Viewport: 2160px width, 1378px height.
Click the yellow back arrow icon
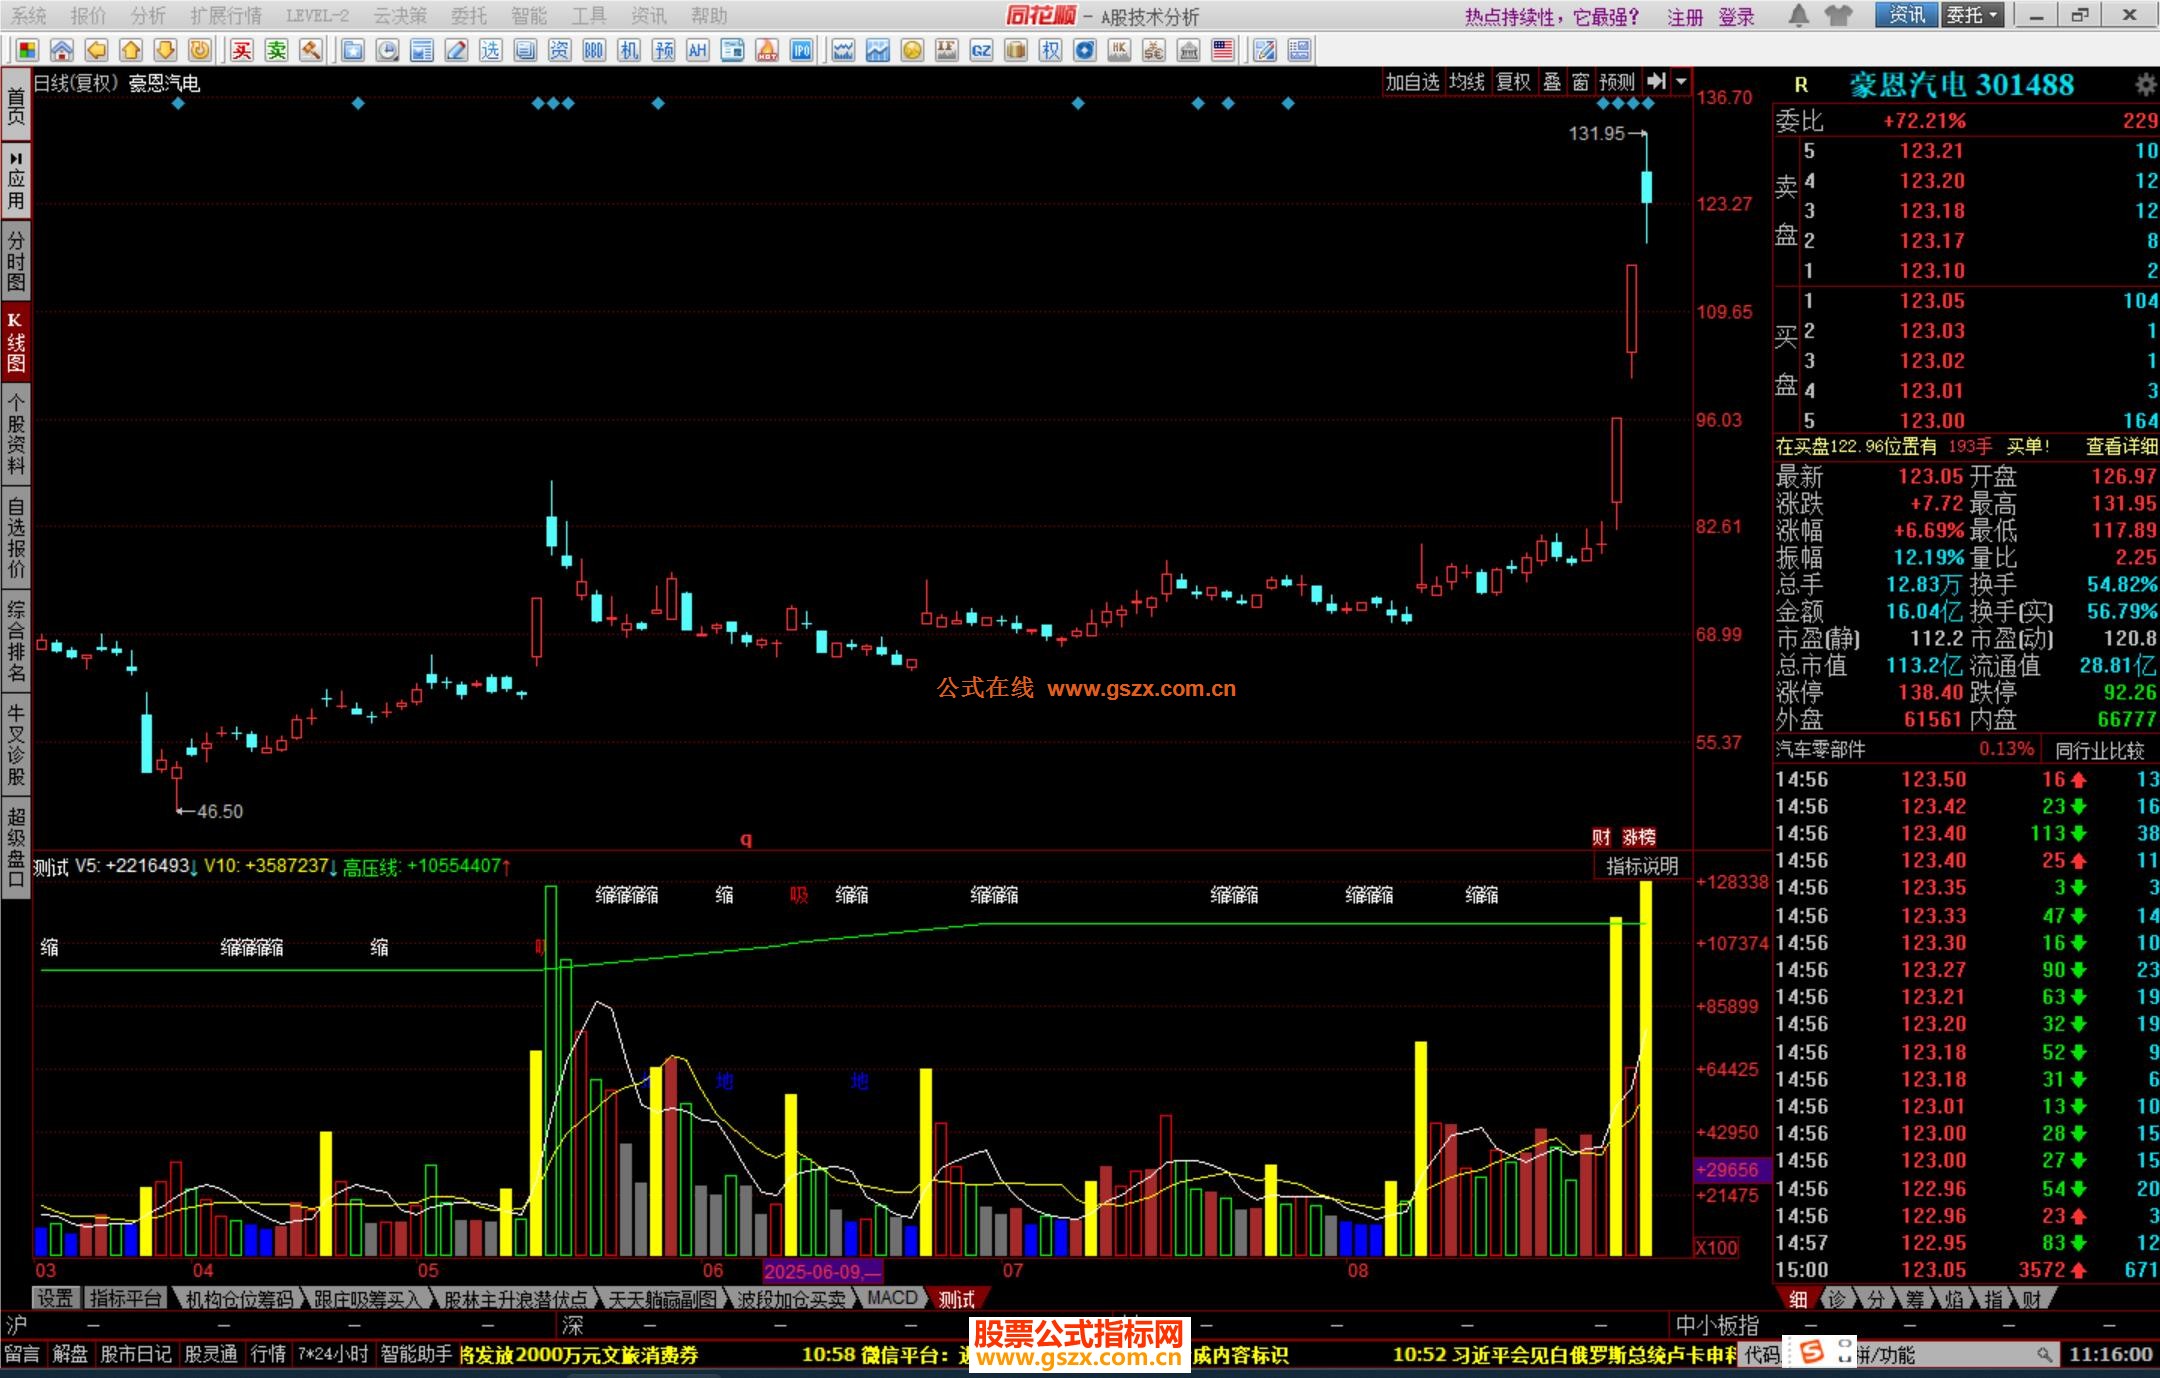pos(96,50)
